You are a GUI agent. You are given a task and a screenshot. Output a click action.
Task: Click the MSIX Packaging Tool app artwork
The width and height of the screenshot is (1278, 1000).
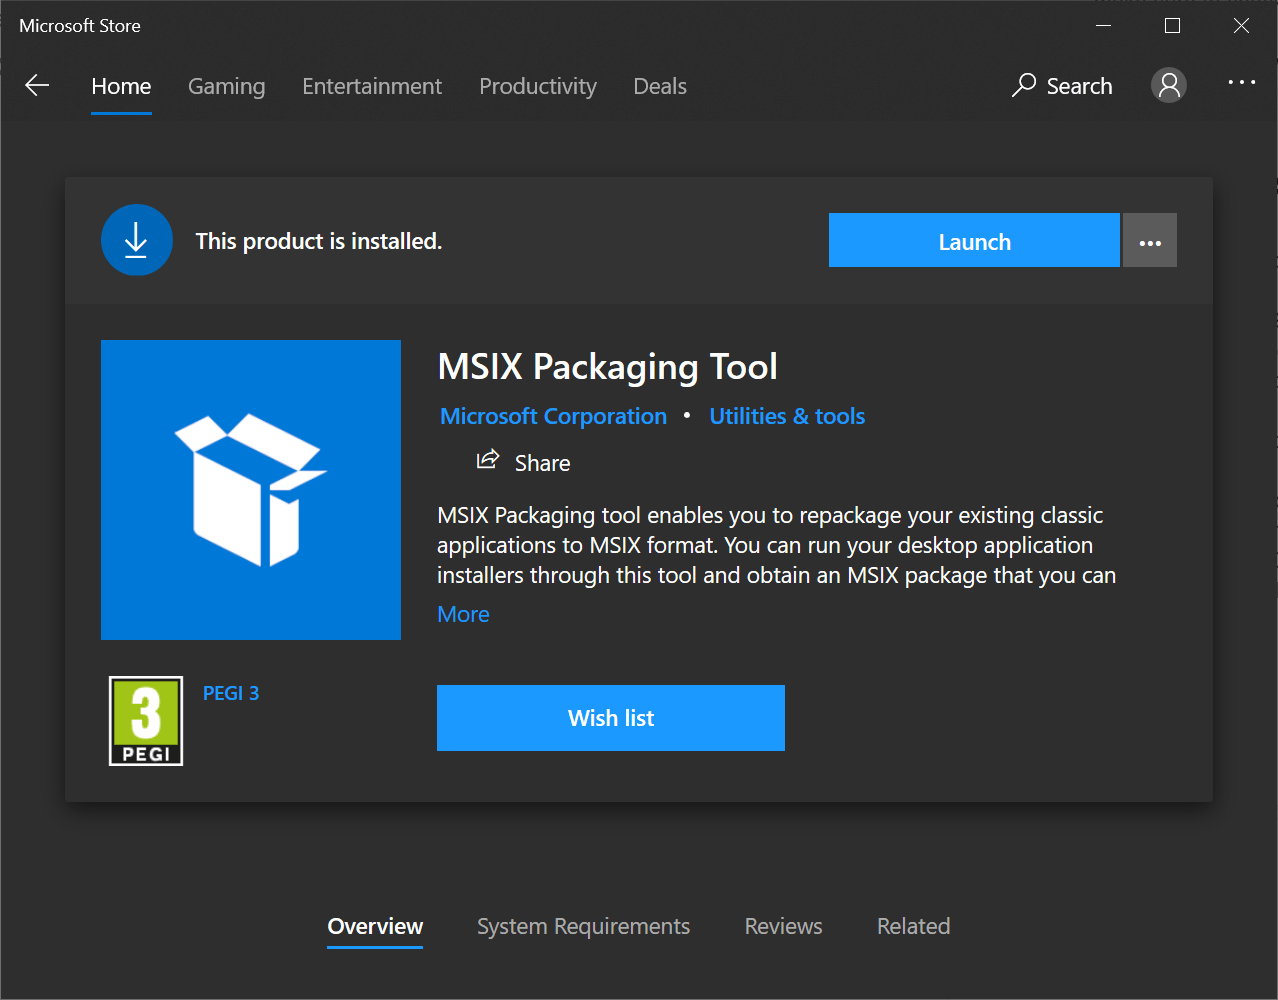(250, 489)
